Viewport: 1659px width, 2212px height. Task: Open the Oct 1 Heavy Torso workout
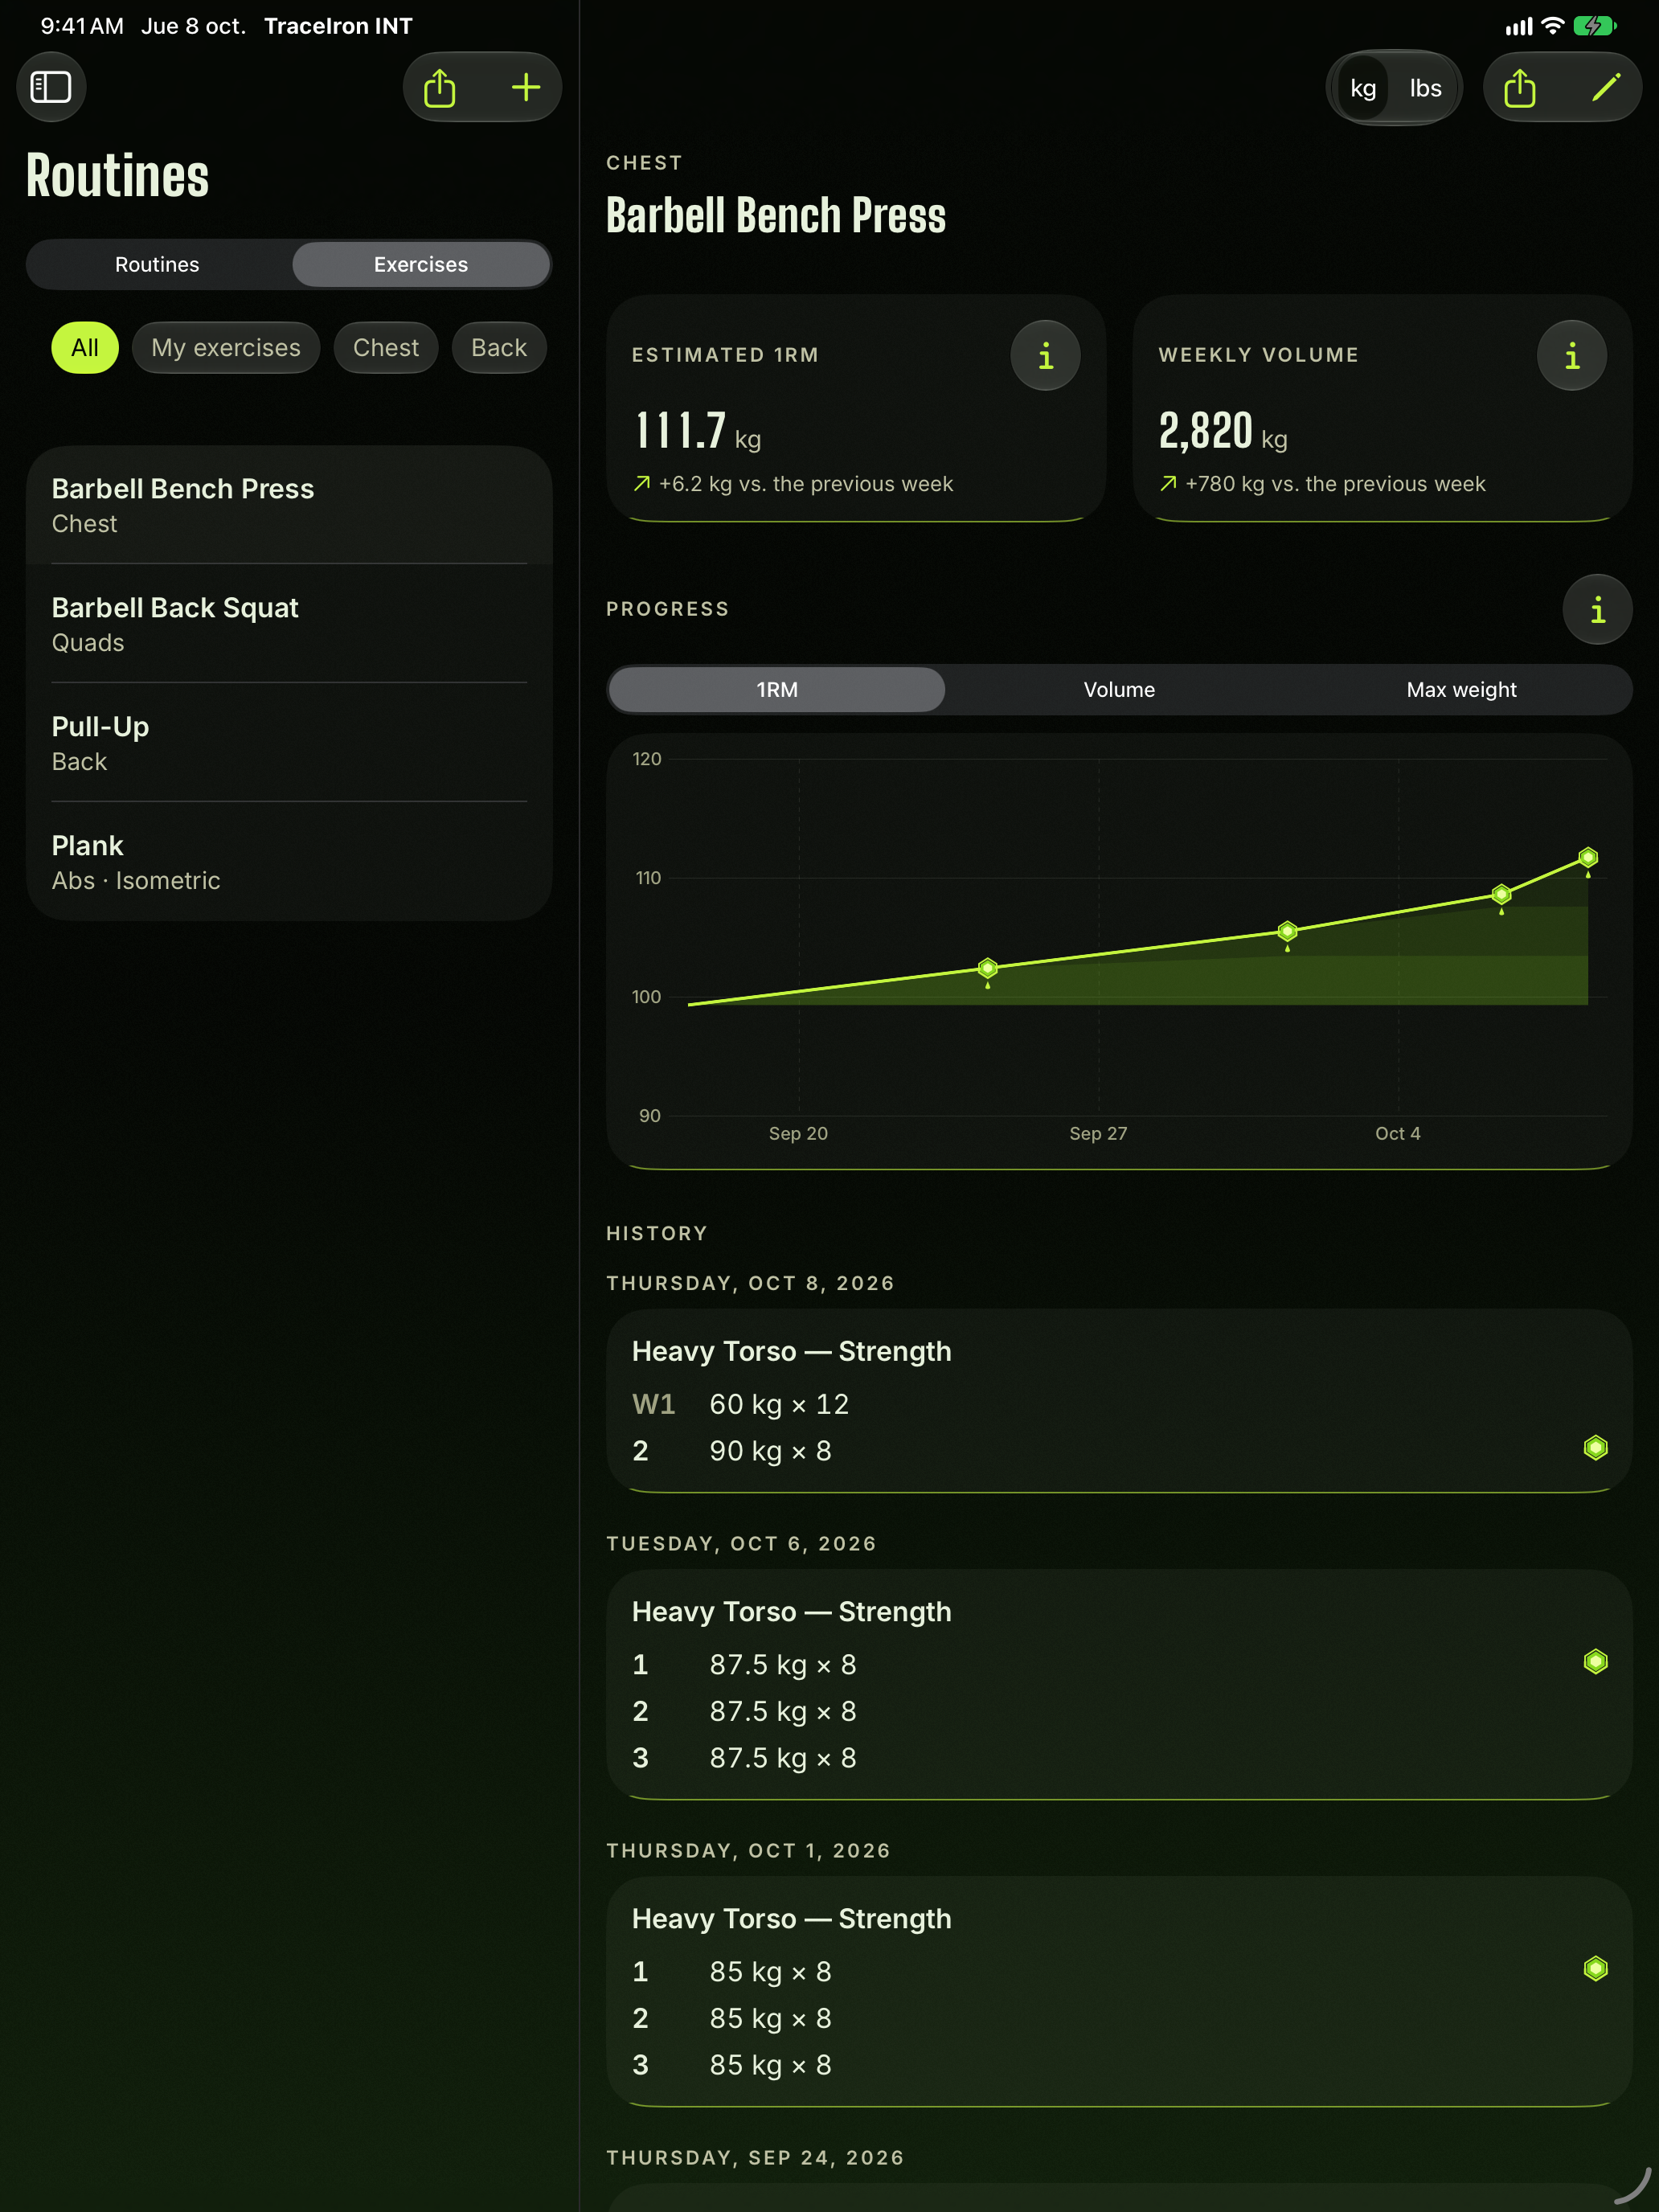point(1119,1991)
